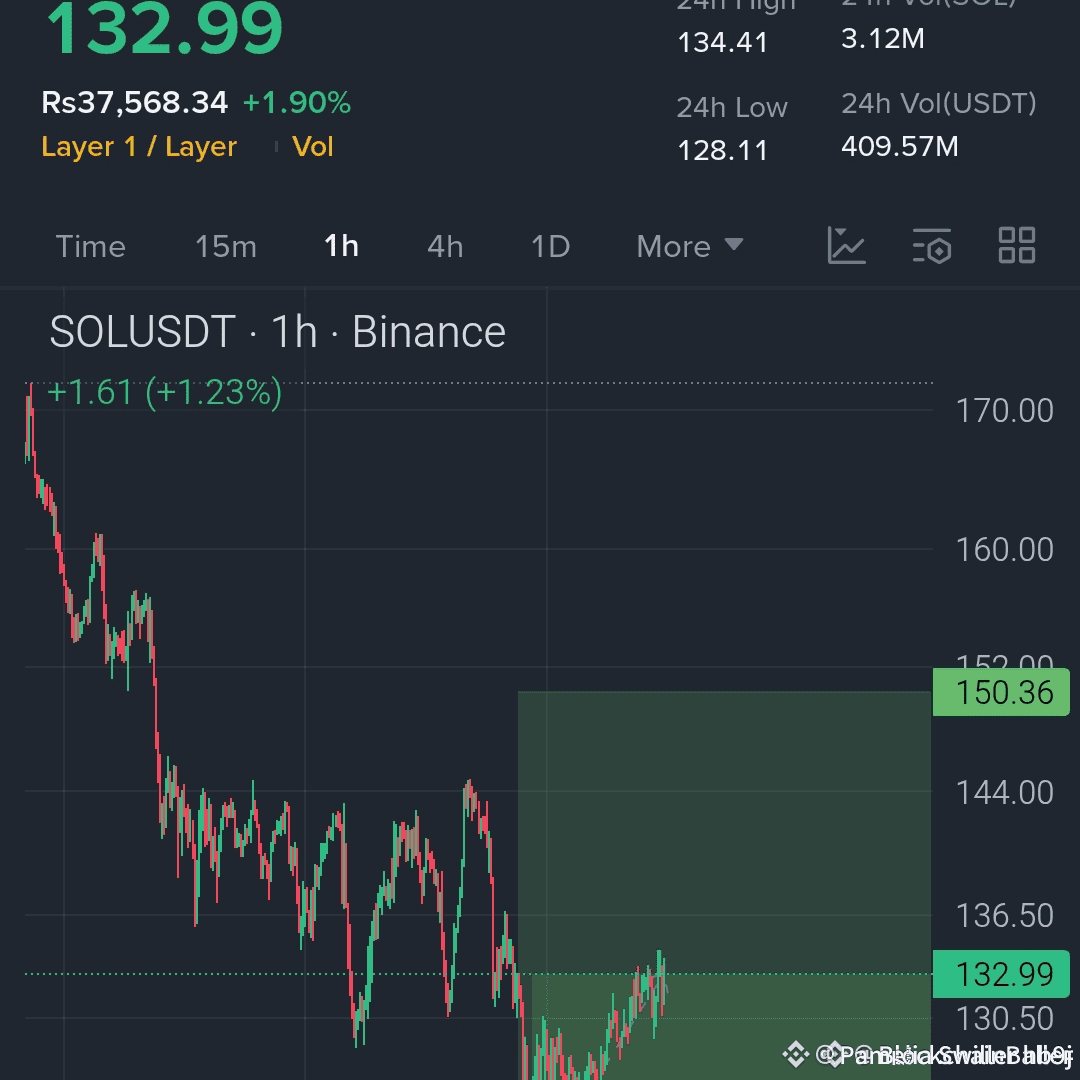Open the Vol tag link
The image size is (1080, 1080).
coord(313,147)
